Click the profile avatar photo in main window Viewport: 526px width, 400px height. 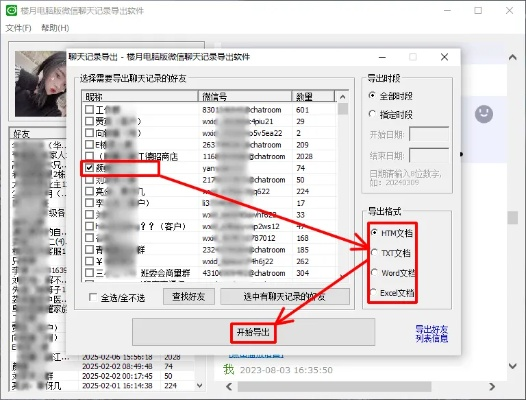click(40, 84)
